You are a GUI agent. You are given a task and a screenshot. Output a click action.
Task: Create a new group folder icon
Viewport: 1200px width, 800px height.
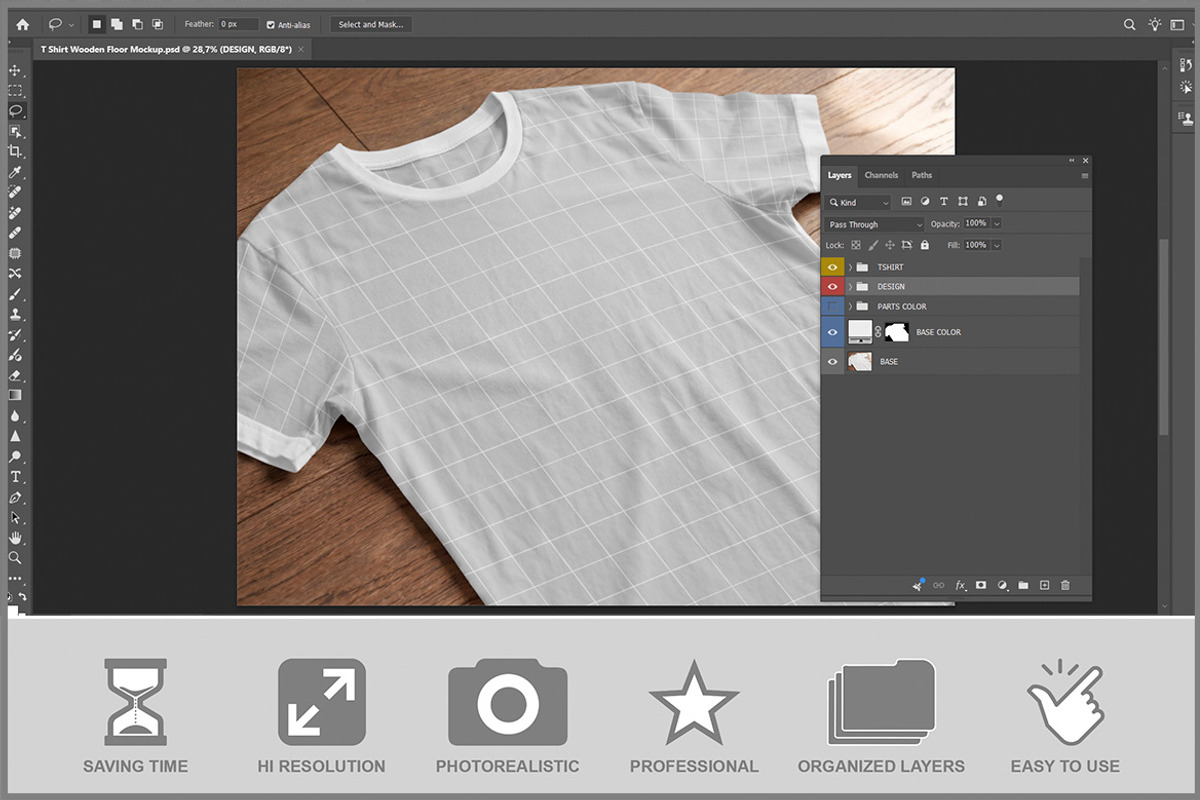(x=1023, y=585)
